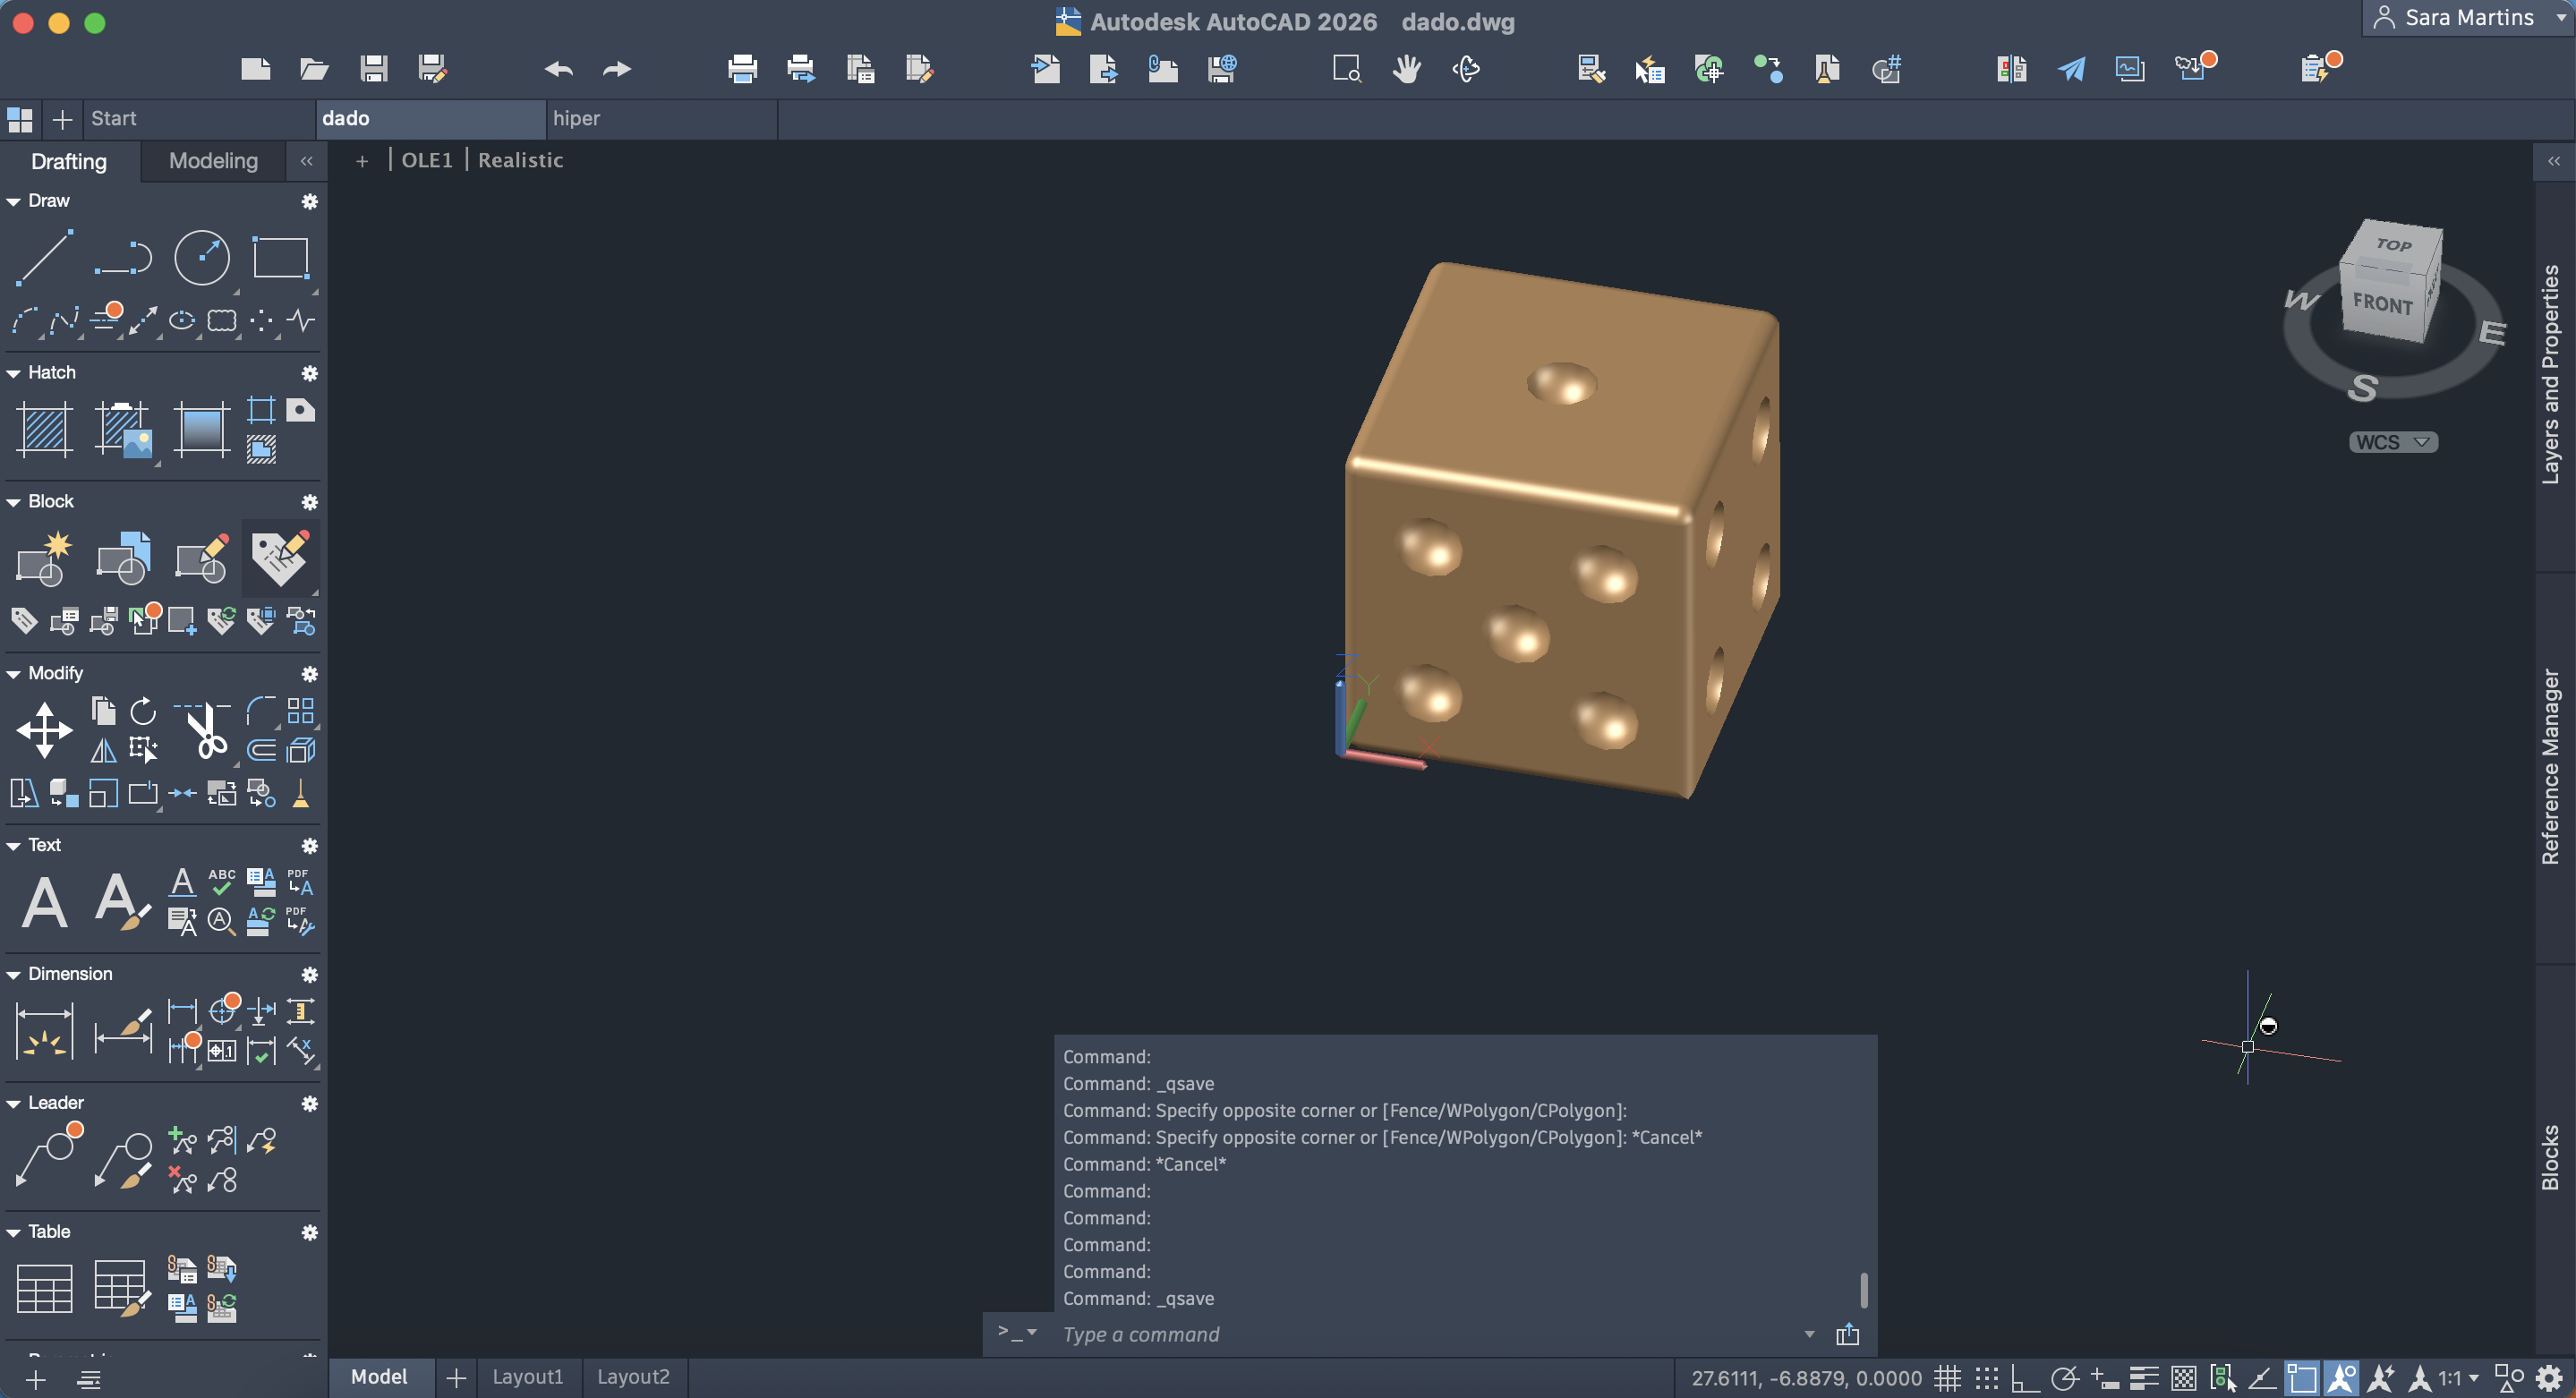2576x1398 pixels.
Task: Collapse the Dimension panel section
Action: click(x=14, y=974)
